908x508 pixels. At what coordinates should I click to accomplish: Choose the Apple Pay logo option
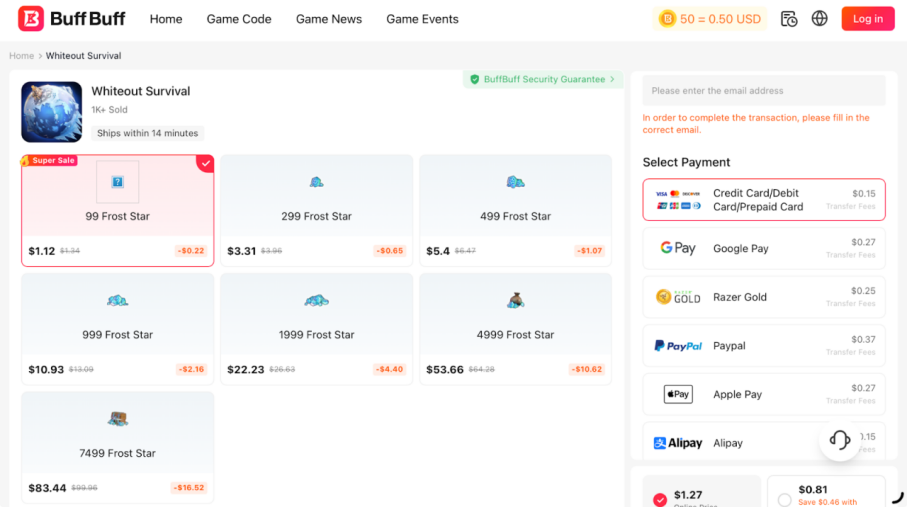pyautogui.click(x=678, y=395)
